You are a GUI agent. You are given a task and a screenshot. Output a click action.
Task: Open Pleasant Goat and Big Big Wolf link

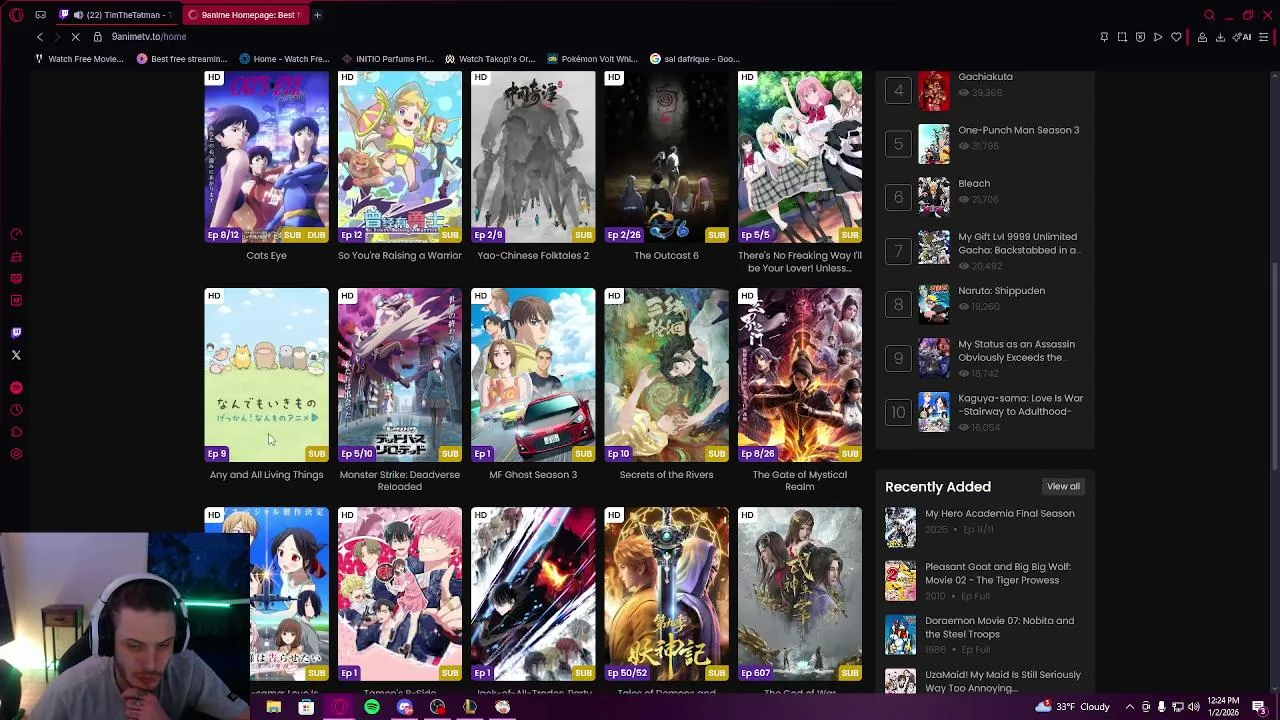point(997,573)
